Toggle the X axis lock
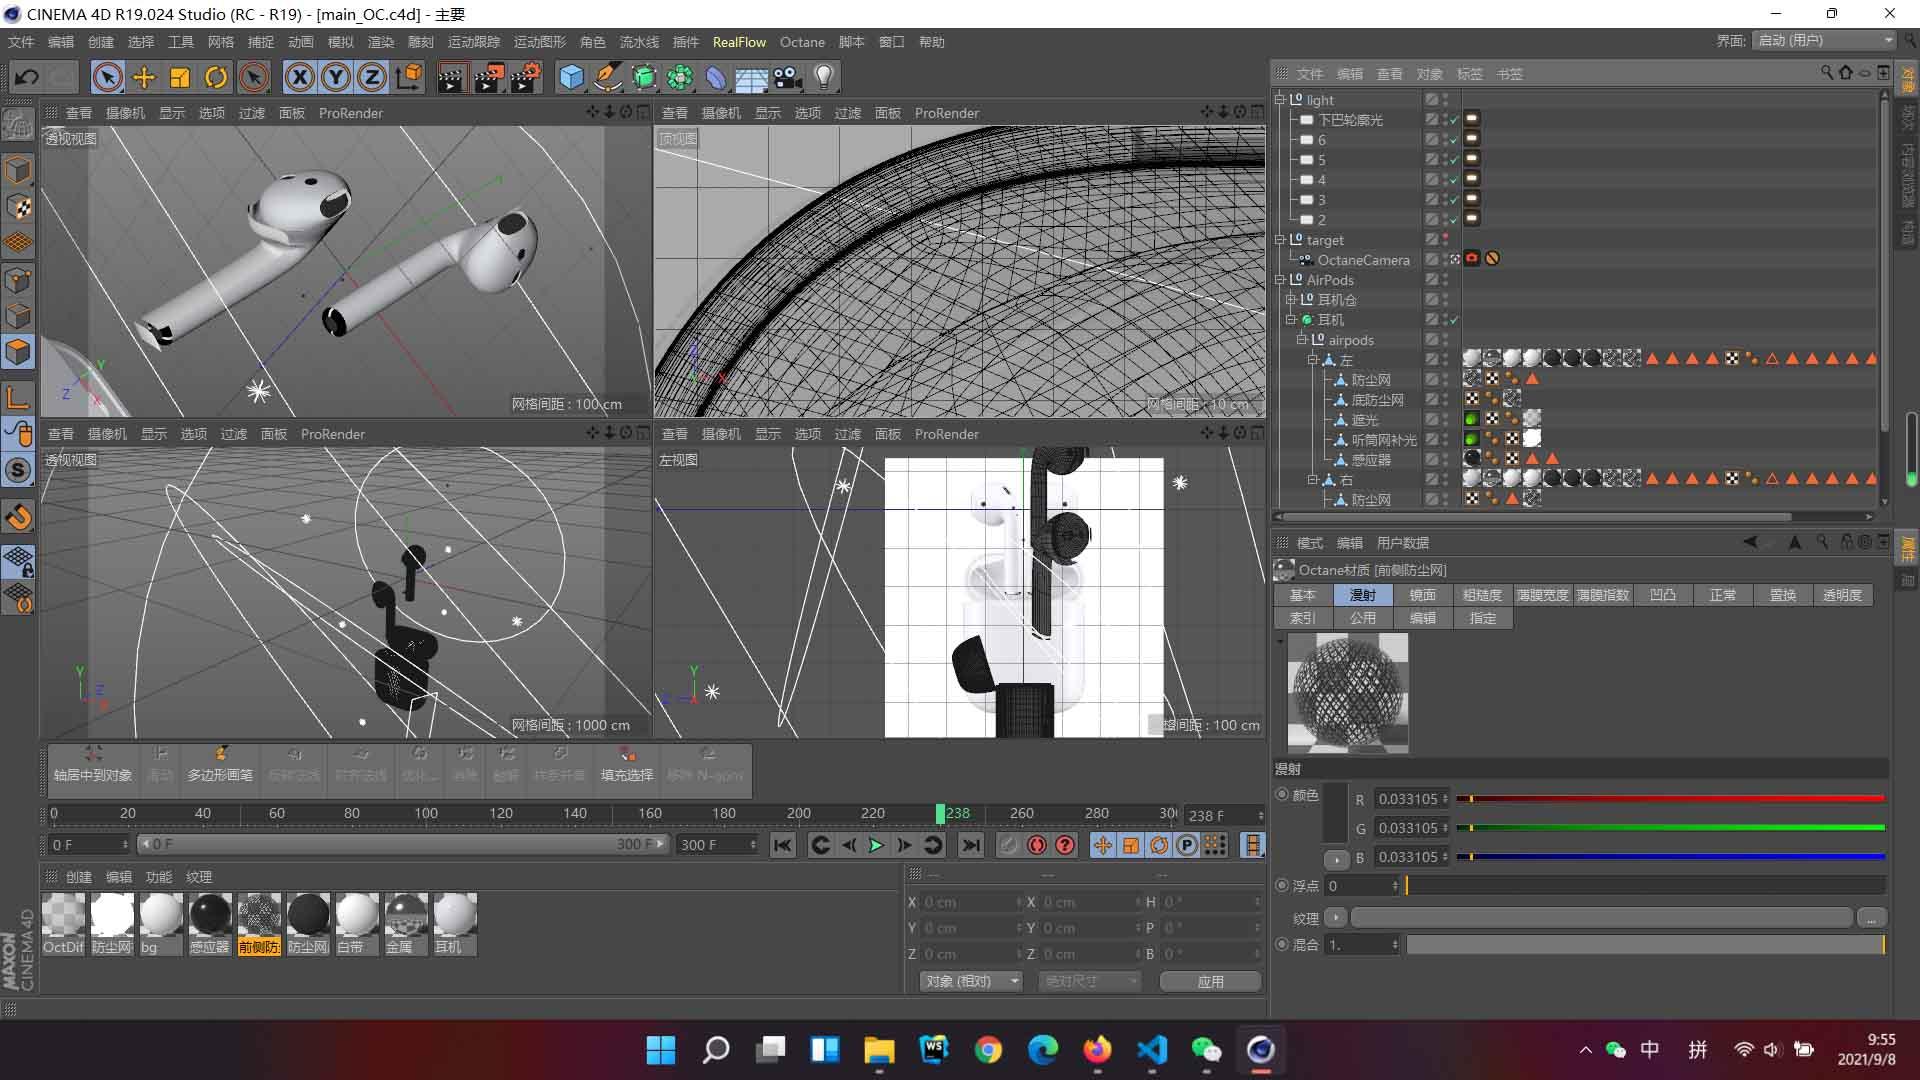This screenshot has height=1080, width=1920. [299, 77]
